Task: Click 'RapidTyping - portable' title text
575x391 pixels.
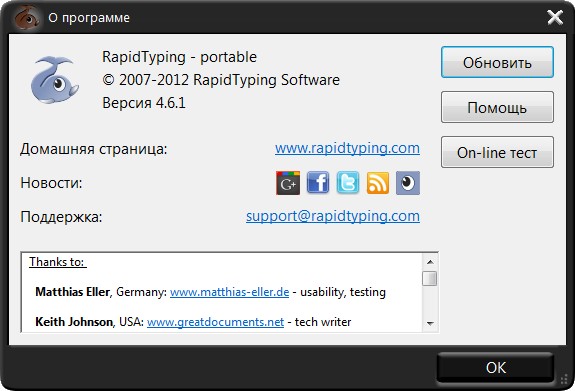Action: (179, 57)
